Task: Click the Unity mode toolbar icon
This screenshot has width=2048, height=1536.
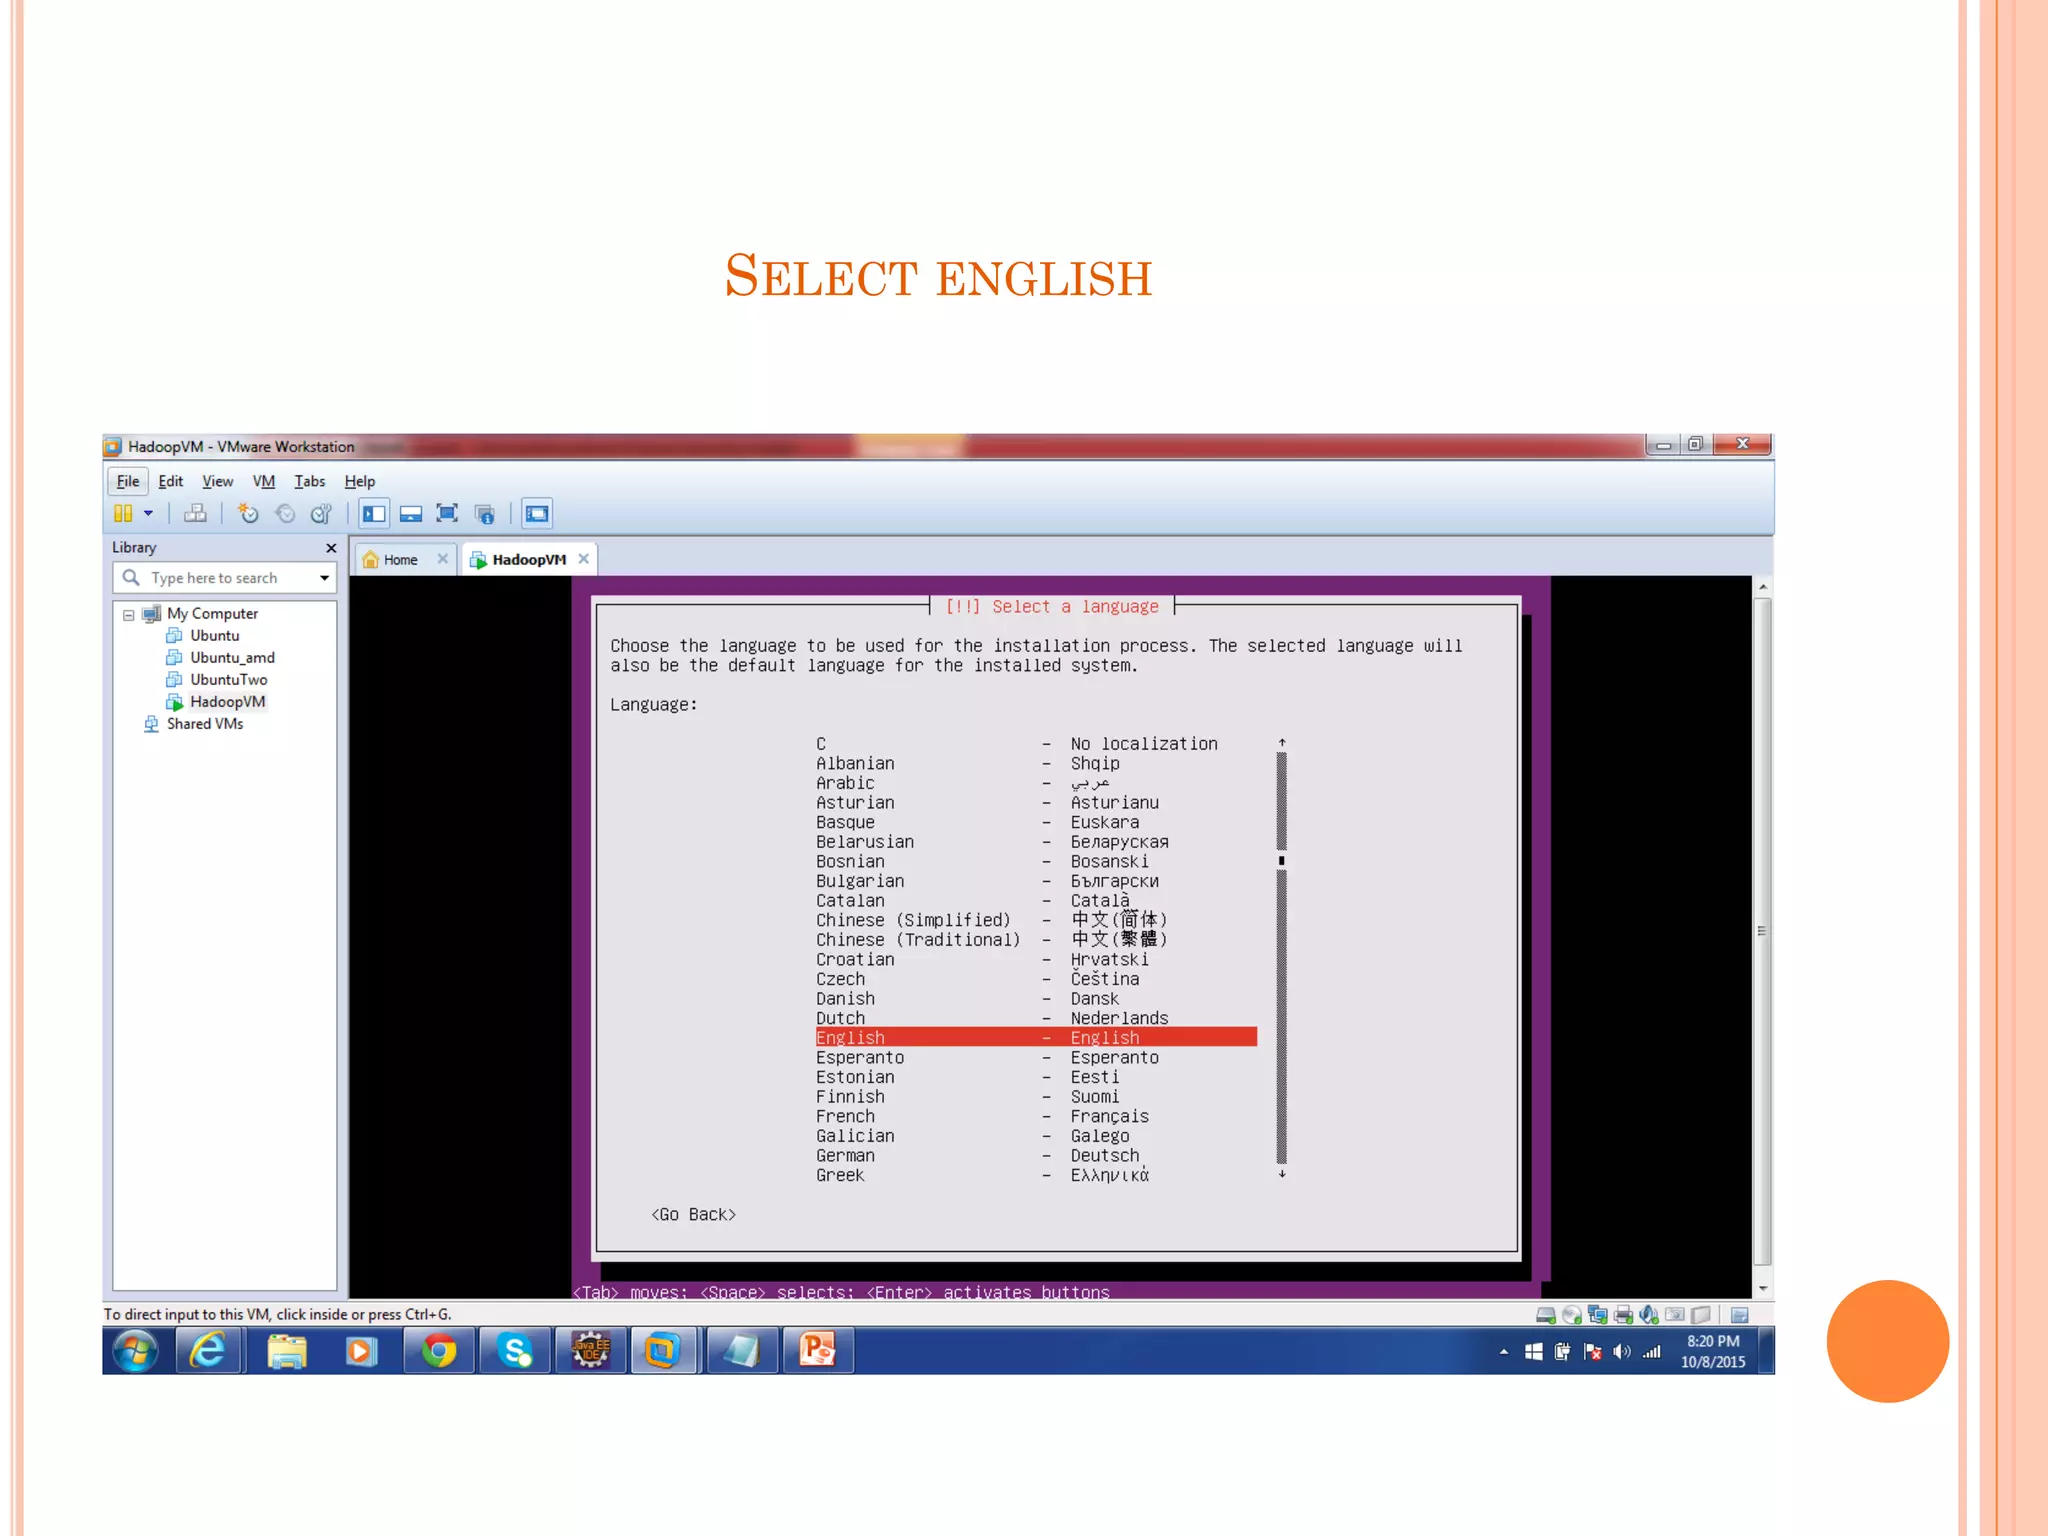Action: coord(485,514)
